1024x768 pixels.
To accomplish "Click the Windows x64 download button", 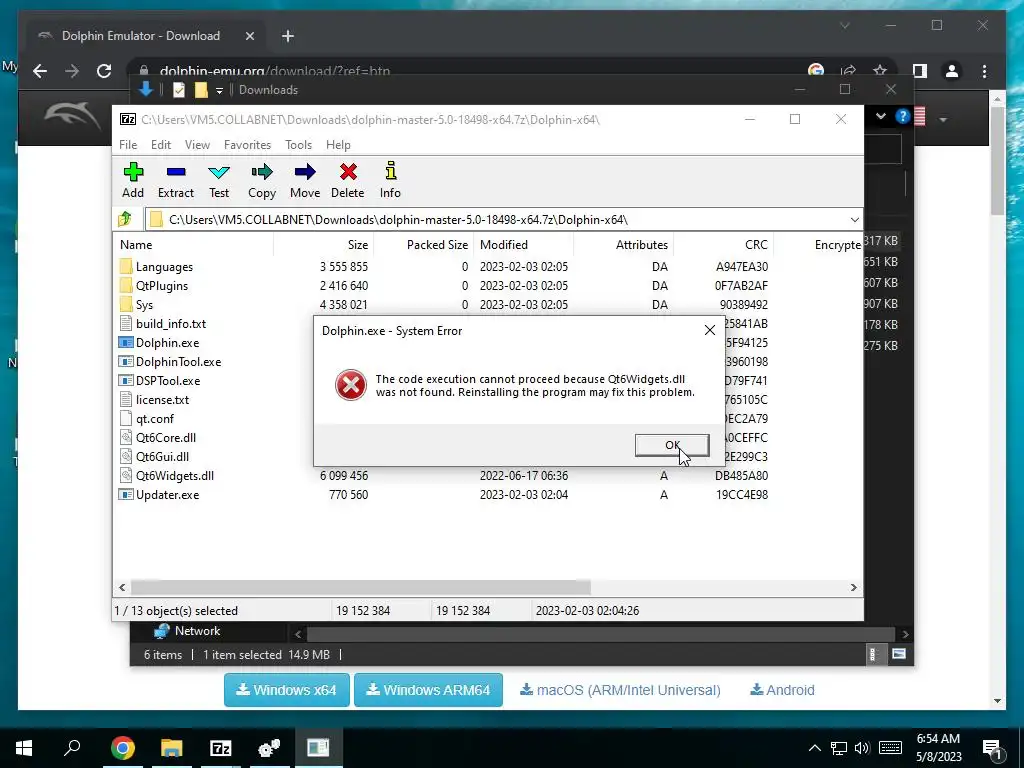I will (x=287, y=690).
